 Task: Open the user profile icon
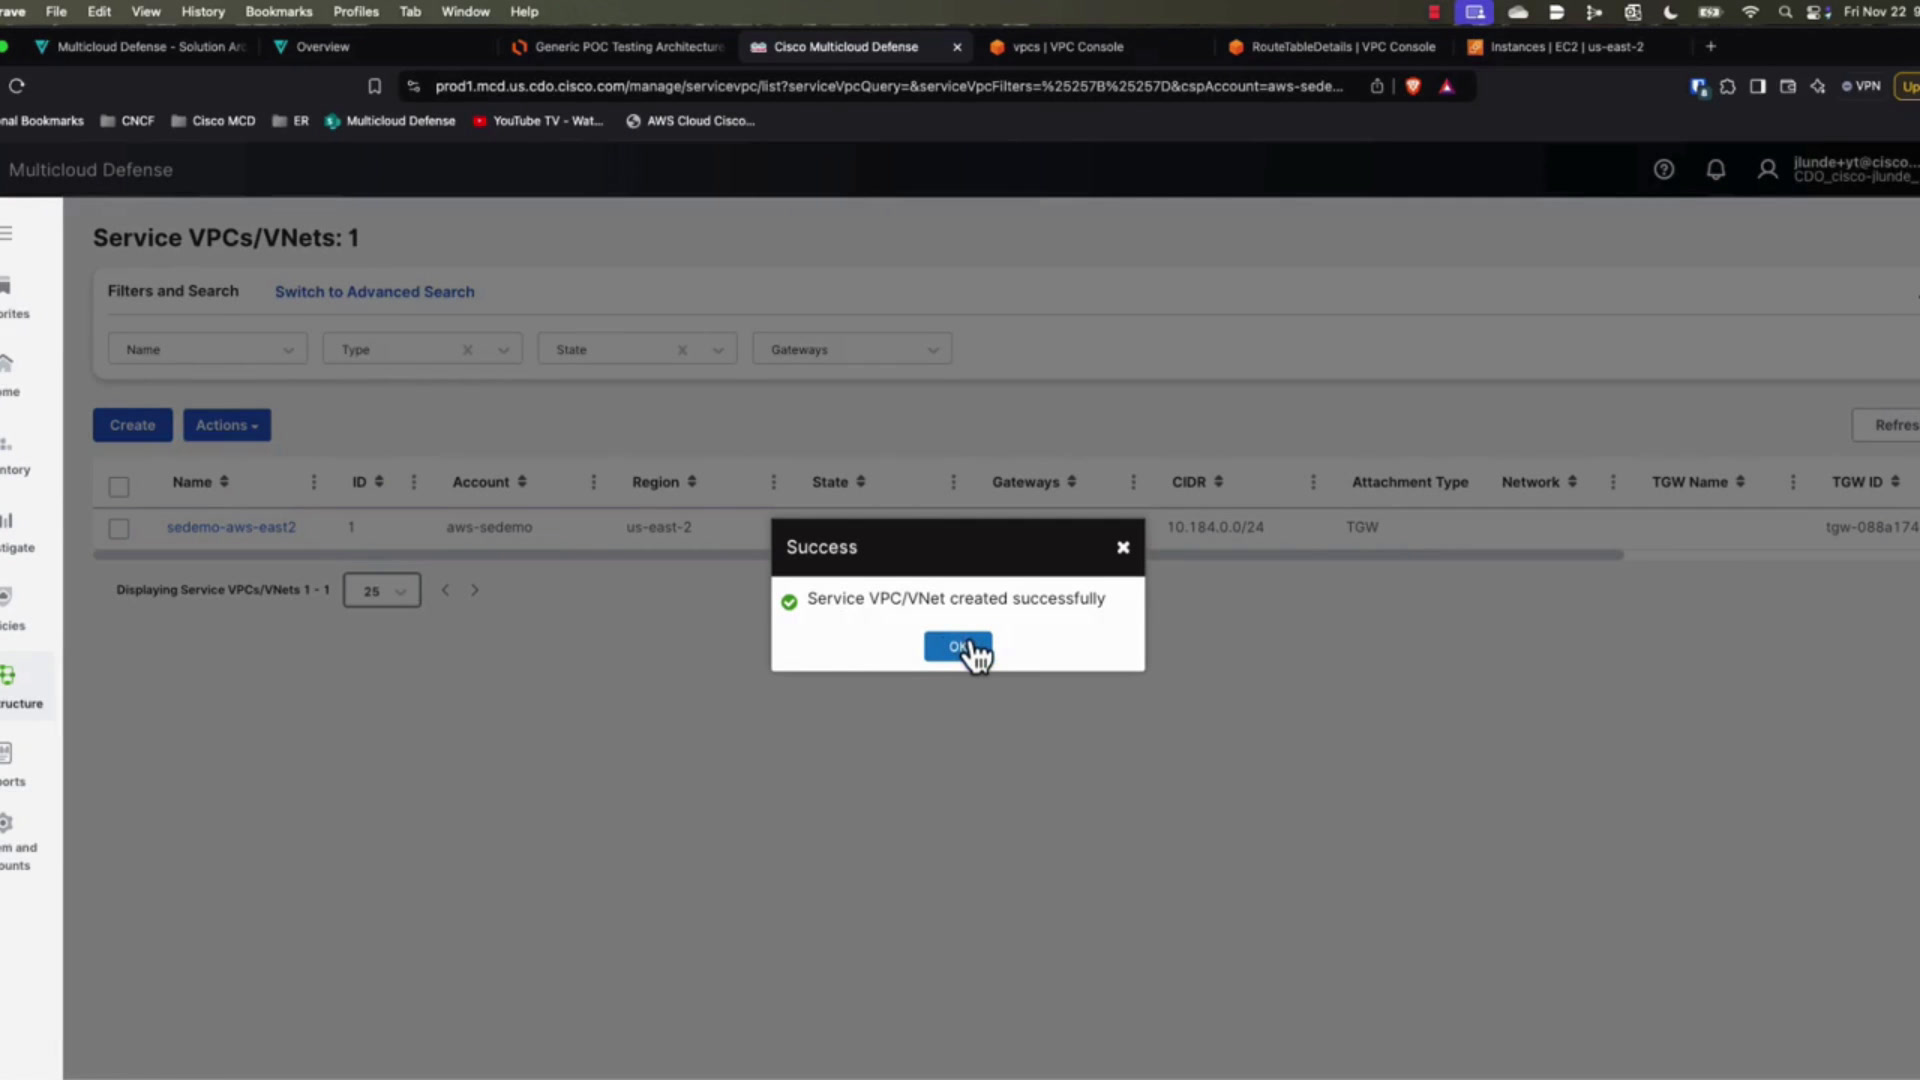pos(1768,169)
